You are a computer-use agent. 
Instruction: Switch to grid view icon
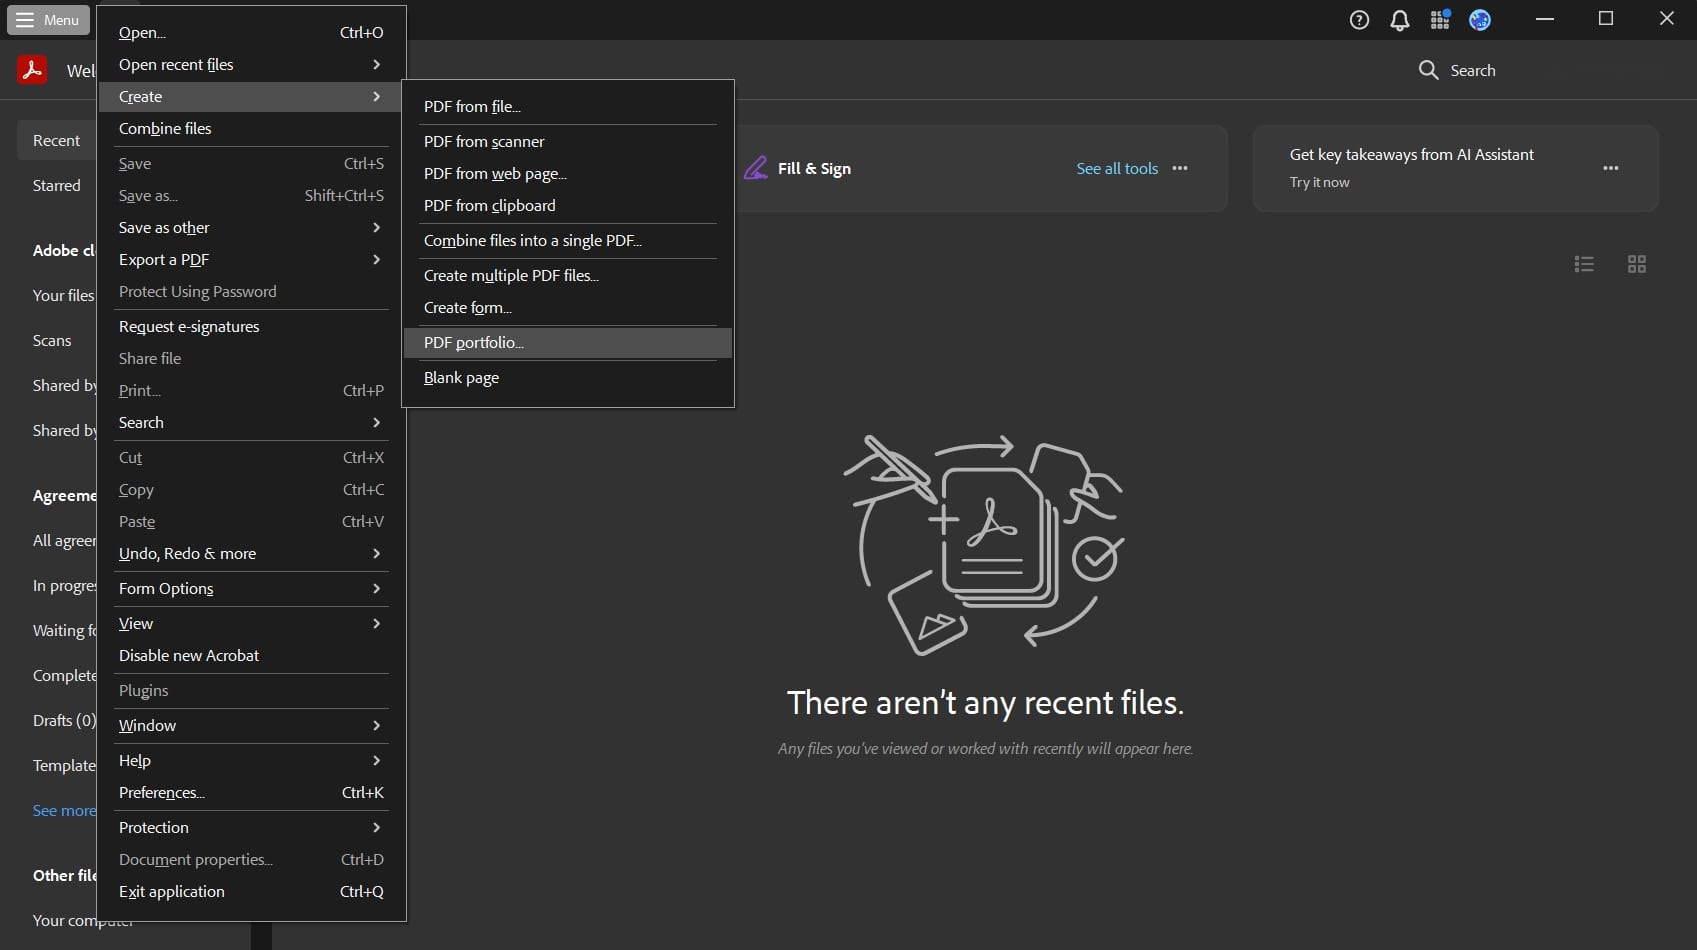tap(1637, 264)
